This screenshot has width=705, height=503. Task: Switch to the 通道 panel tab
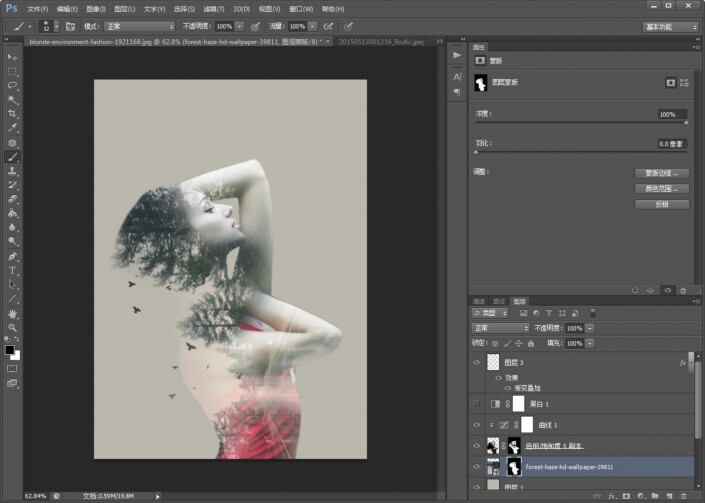pyautogui.click(x=479, y=300)
